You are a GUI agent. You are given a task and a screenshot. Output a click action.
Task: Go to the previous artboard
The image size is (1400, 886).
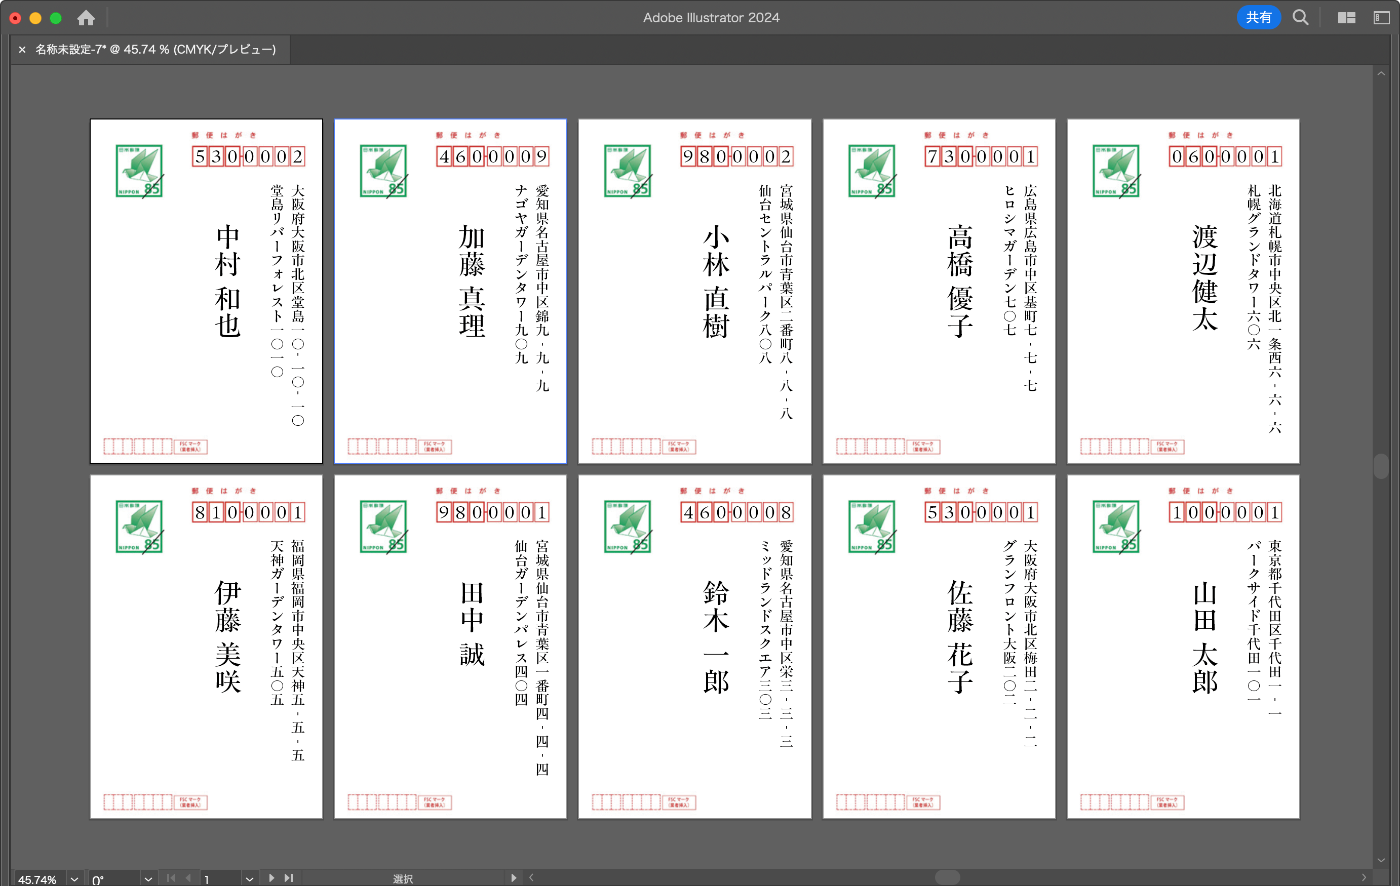(x=188, y=878)
